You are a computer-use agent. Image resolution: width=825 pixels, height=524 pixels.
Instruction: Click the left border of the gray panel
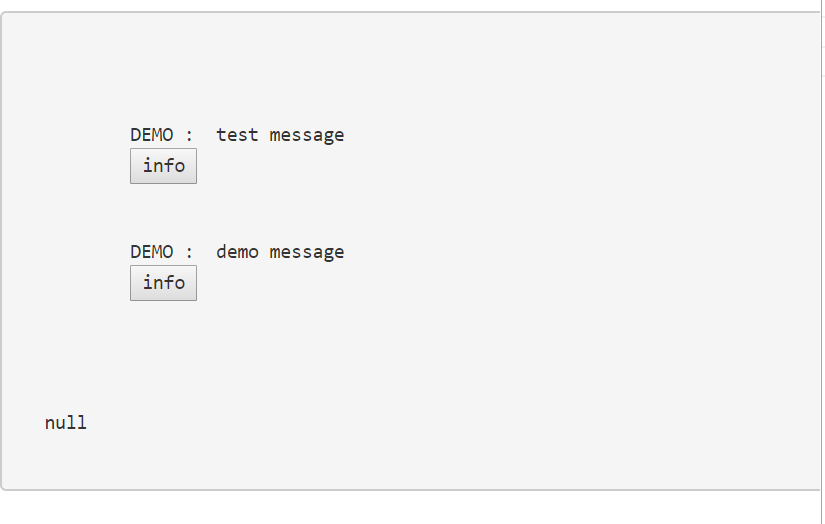(1, 250)
